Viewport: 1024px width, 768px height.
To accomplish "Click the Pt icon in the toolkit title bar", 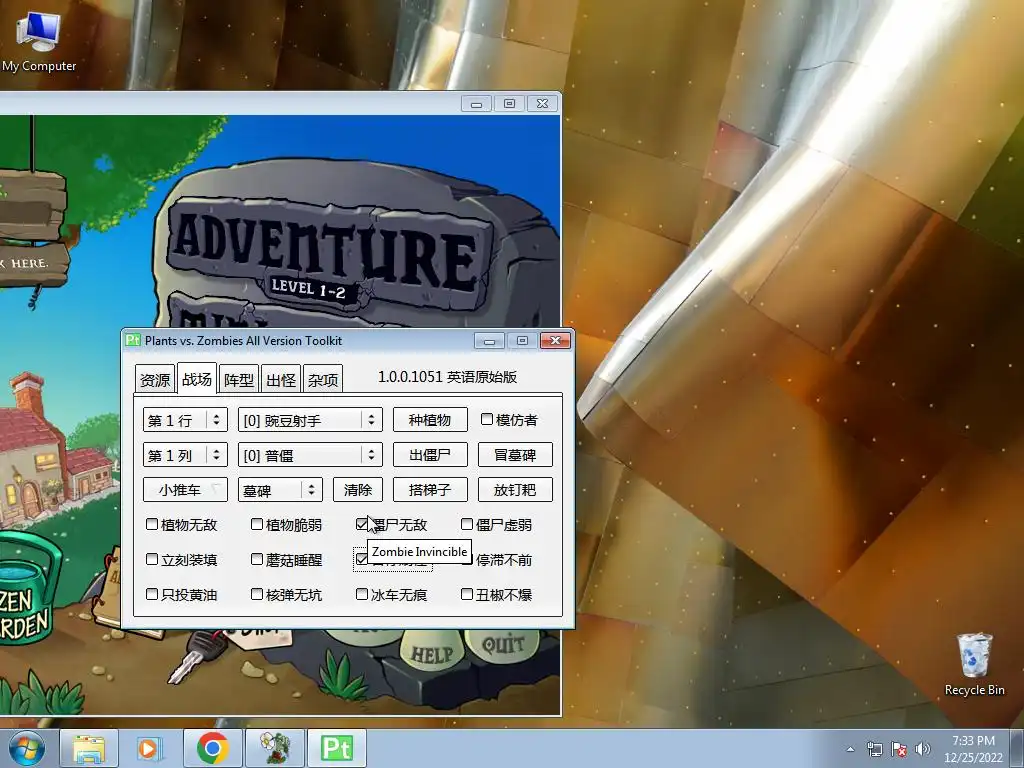I will (x=133, y=340).
